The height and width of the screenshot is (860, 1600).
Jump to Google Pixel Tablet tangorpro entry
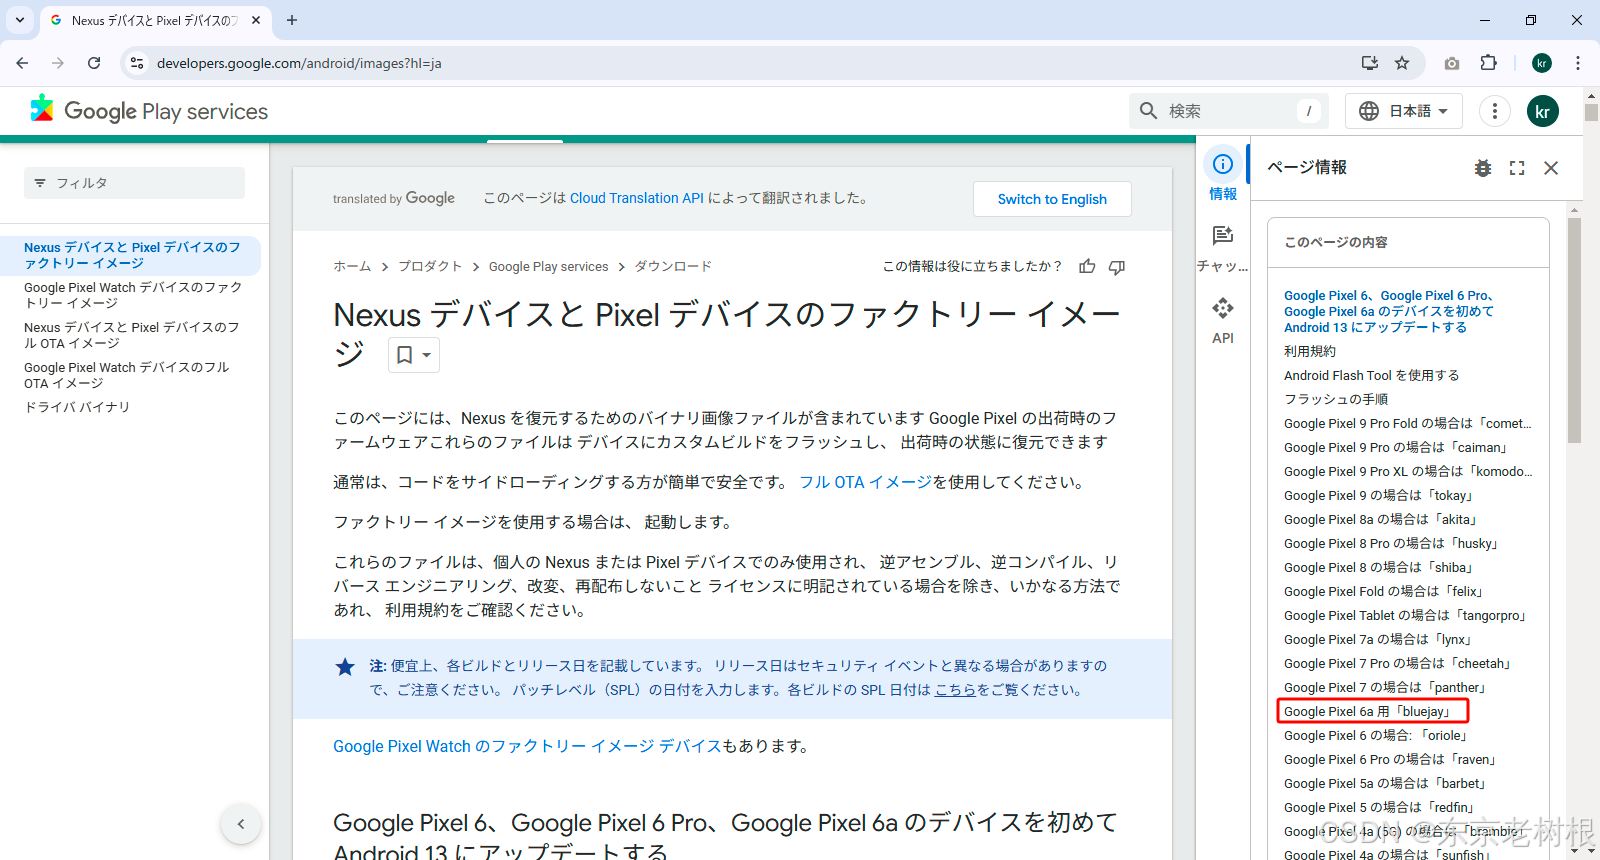click(1405, 615)
